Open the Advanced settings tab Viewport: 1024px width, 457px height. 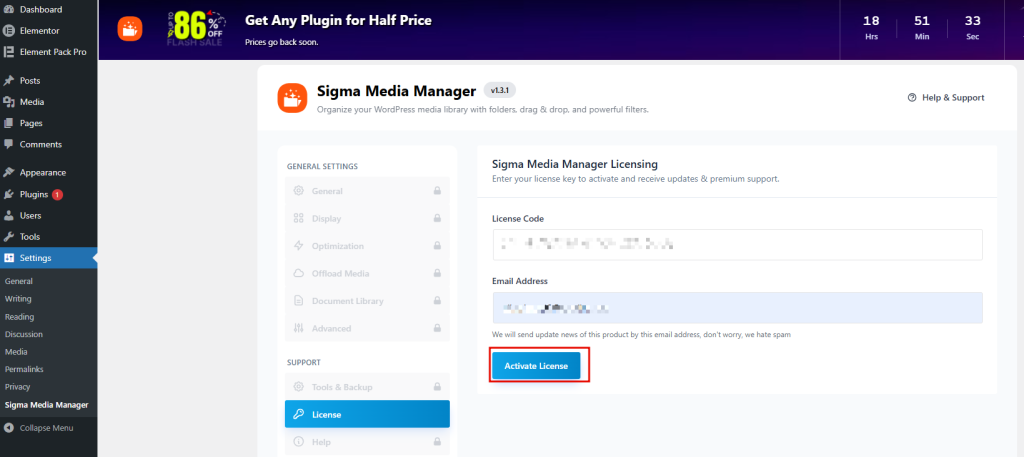pyautogui.click(x=367, y=328)
